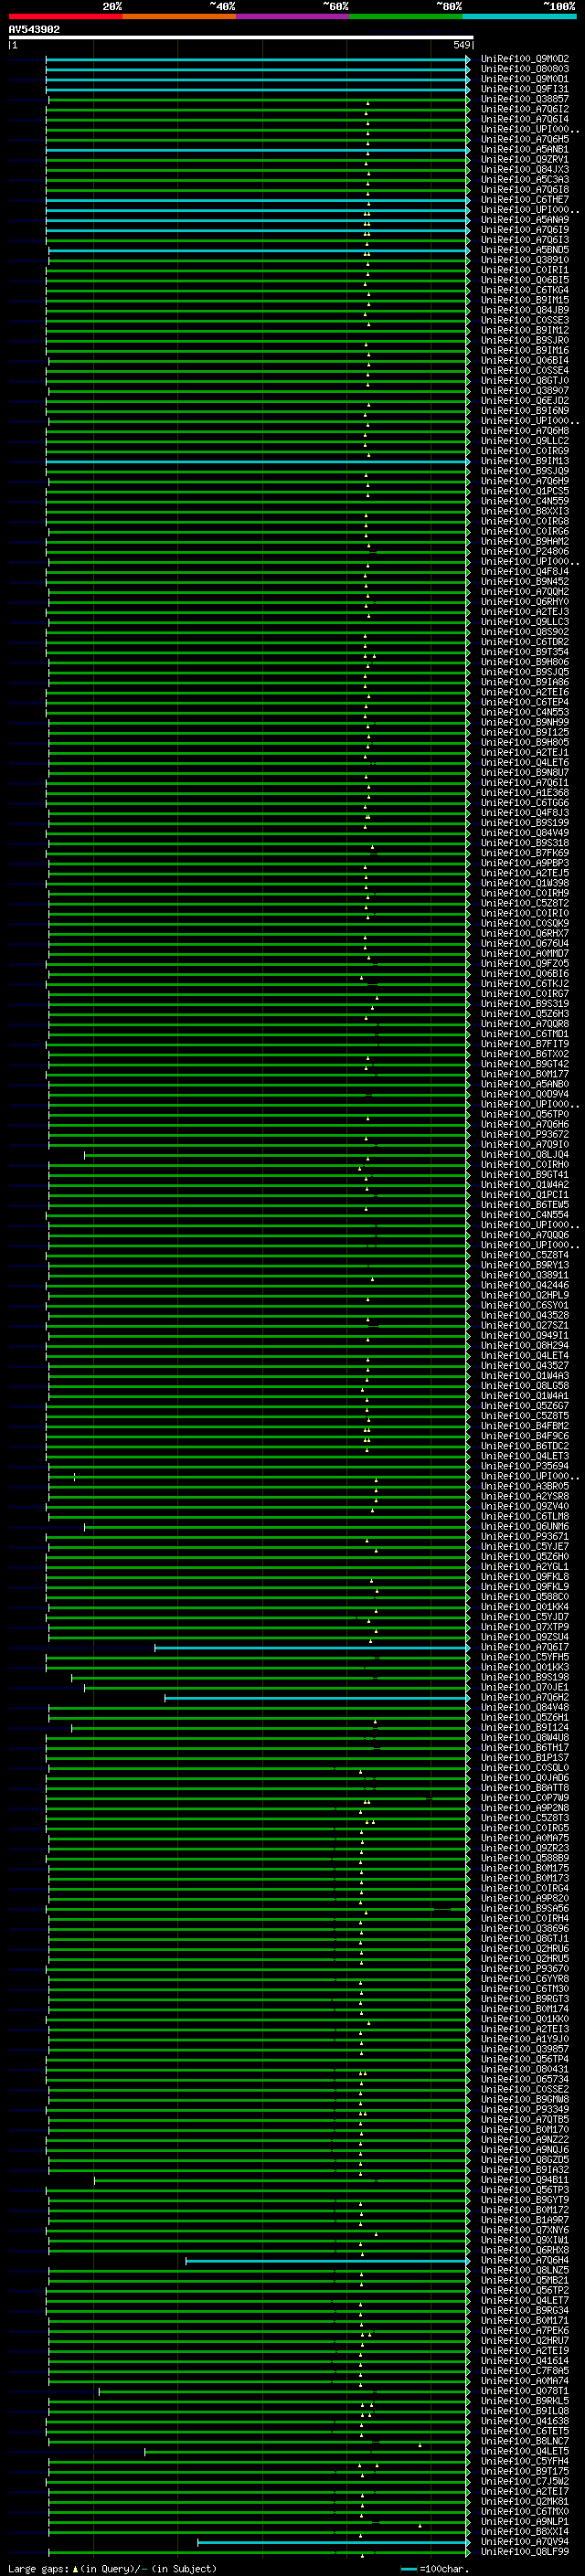Choose hit UniRef100_A5ANB1

525,149
